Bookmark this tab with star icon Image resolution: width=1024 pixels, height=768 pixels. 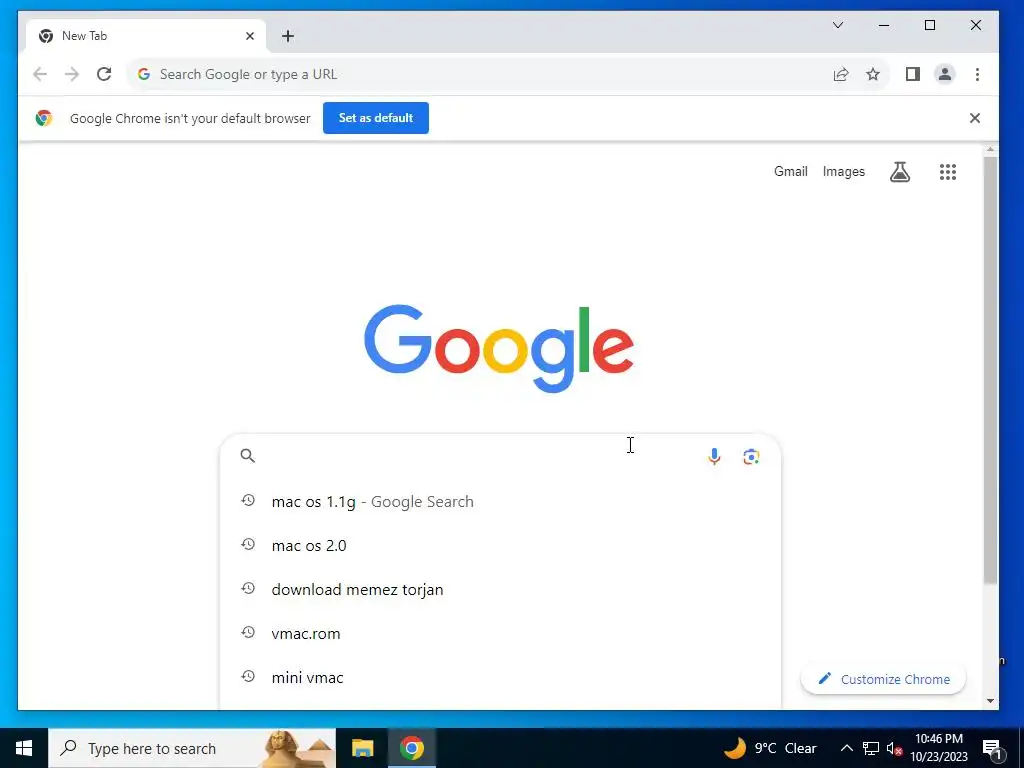coord(873,74)
